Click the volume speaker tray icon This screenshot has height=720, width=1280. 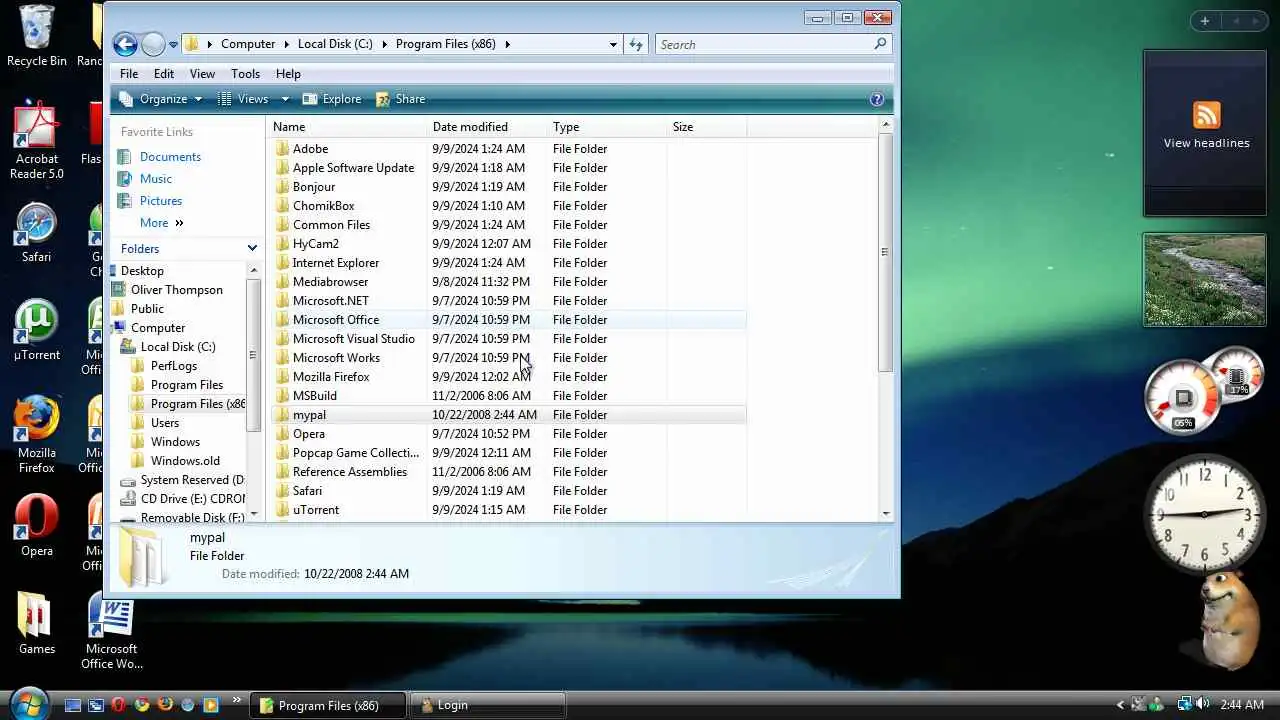tap(1202, 705)
